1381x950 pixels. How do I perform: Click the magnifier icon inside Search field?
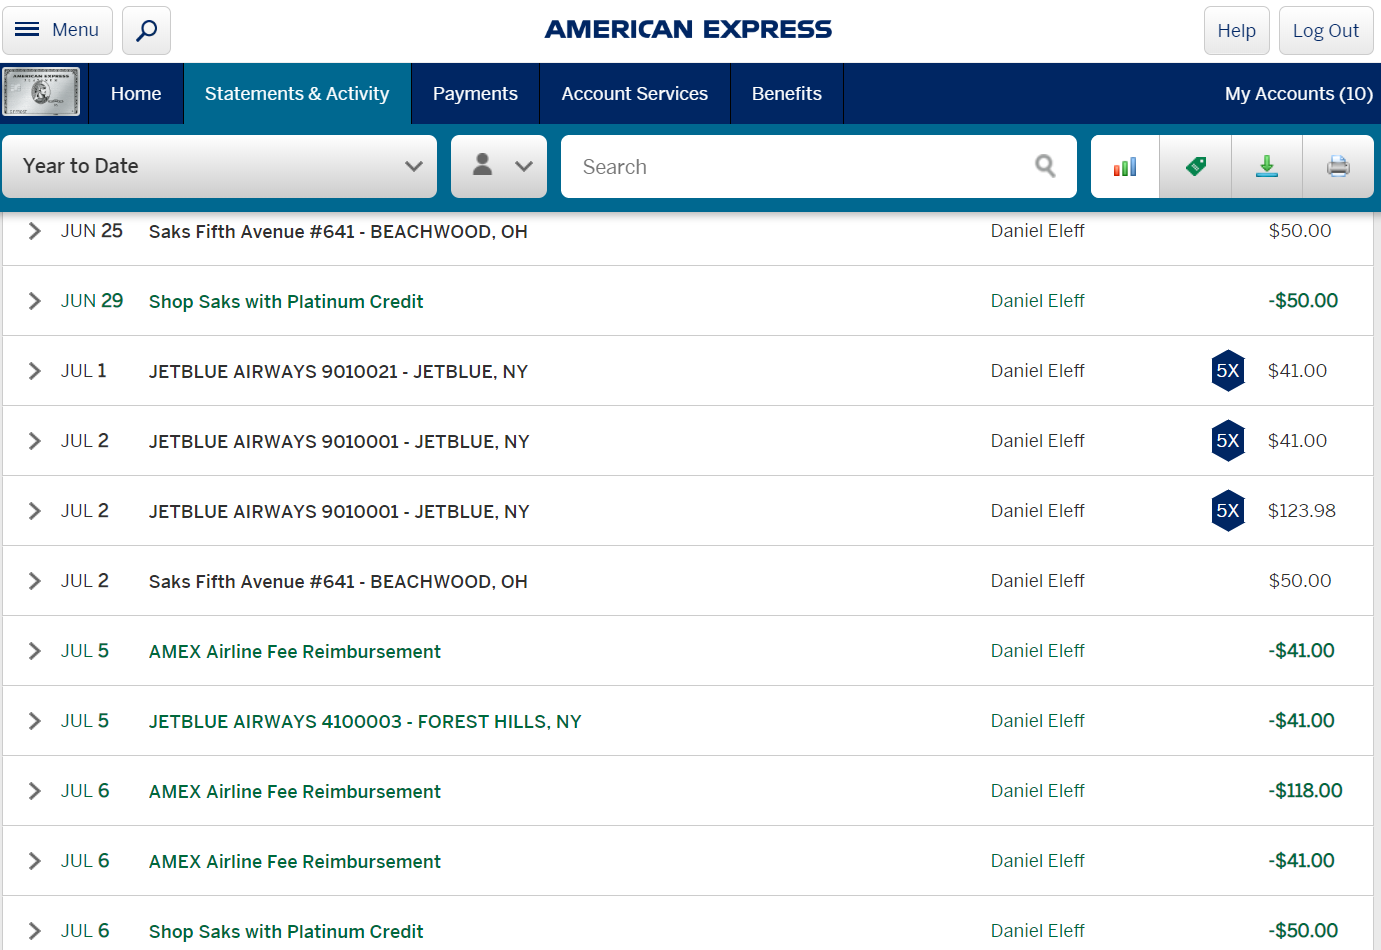1045,166
